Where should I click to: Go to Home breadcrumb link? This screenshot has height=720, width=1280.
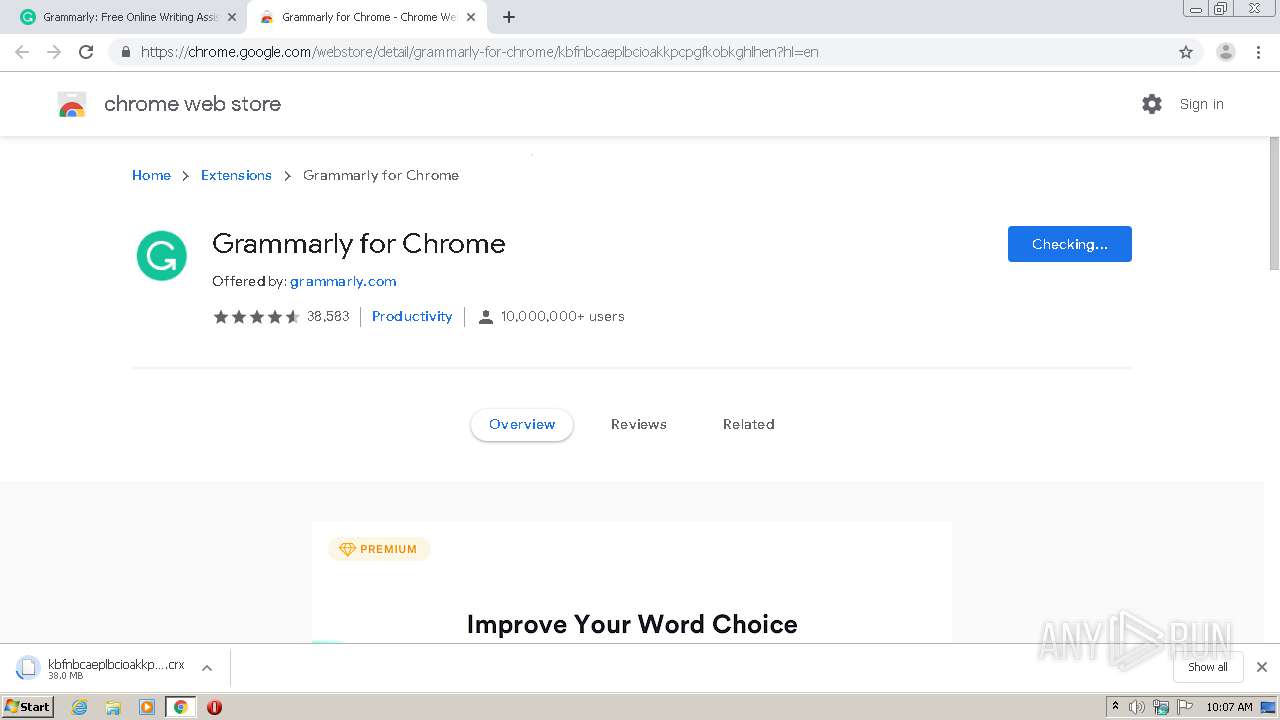pos(151,175)
